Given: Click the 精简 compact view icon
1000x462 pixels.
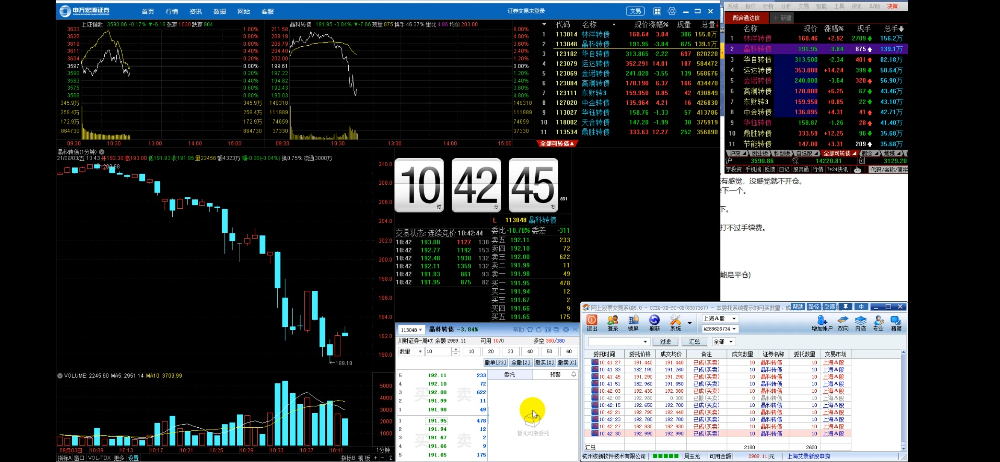Looking at the screenshot, I should (x=896, y=324).
